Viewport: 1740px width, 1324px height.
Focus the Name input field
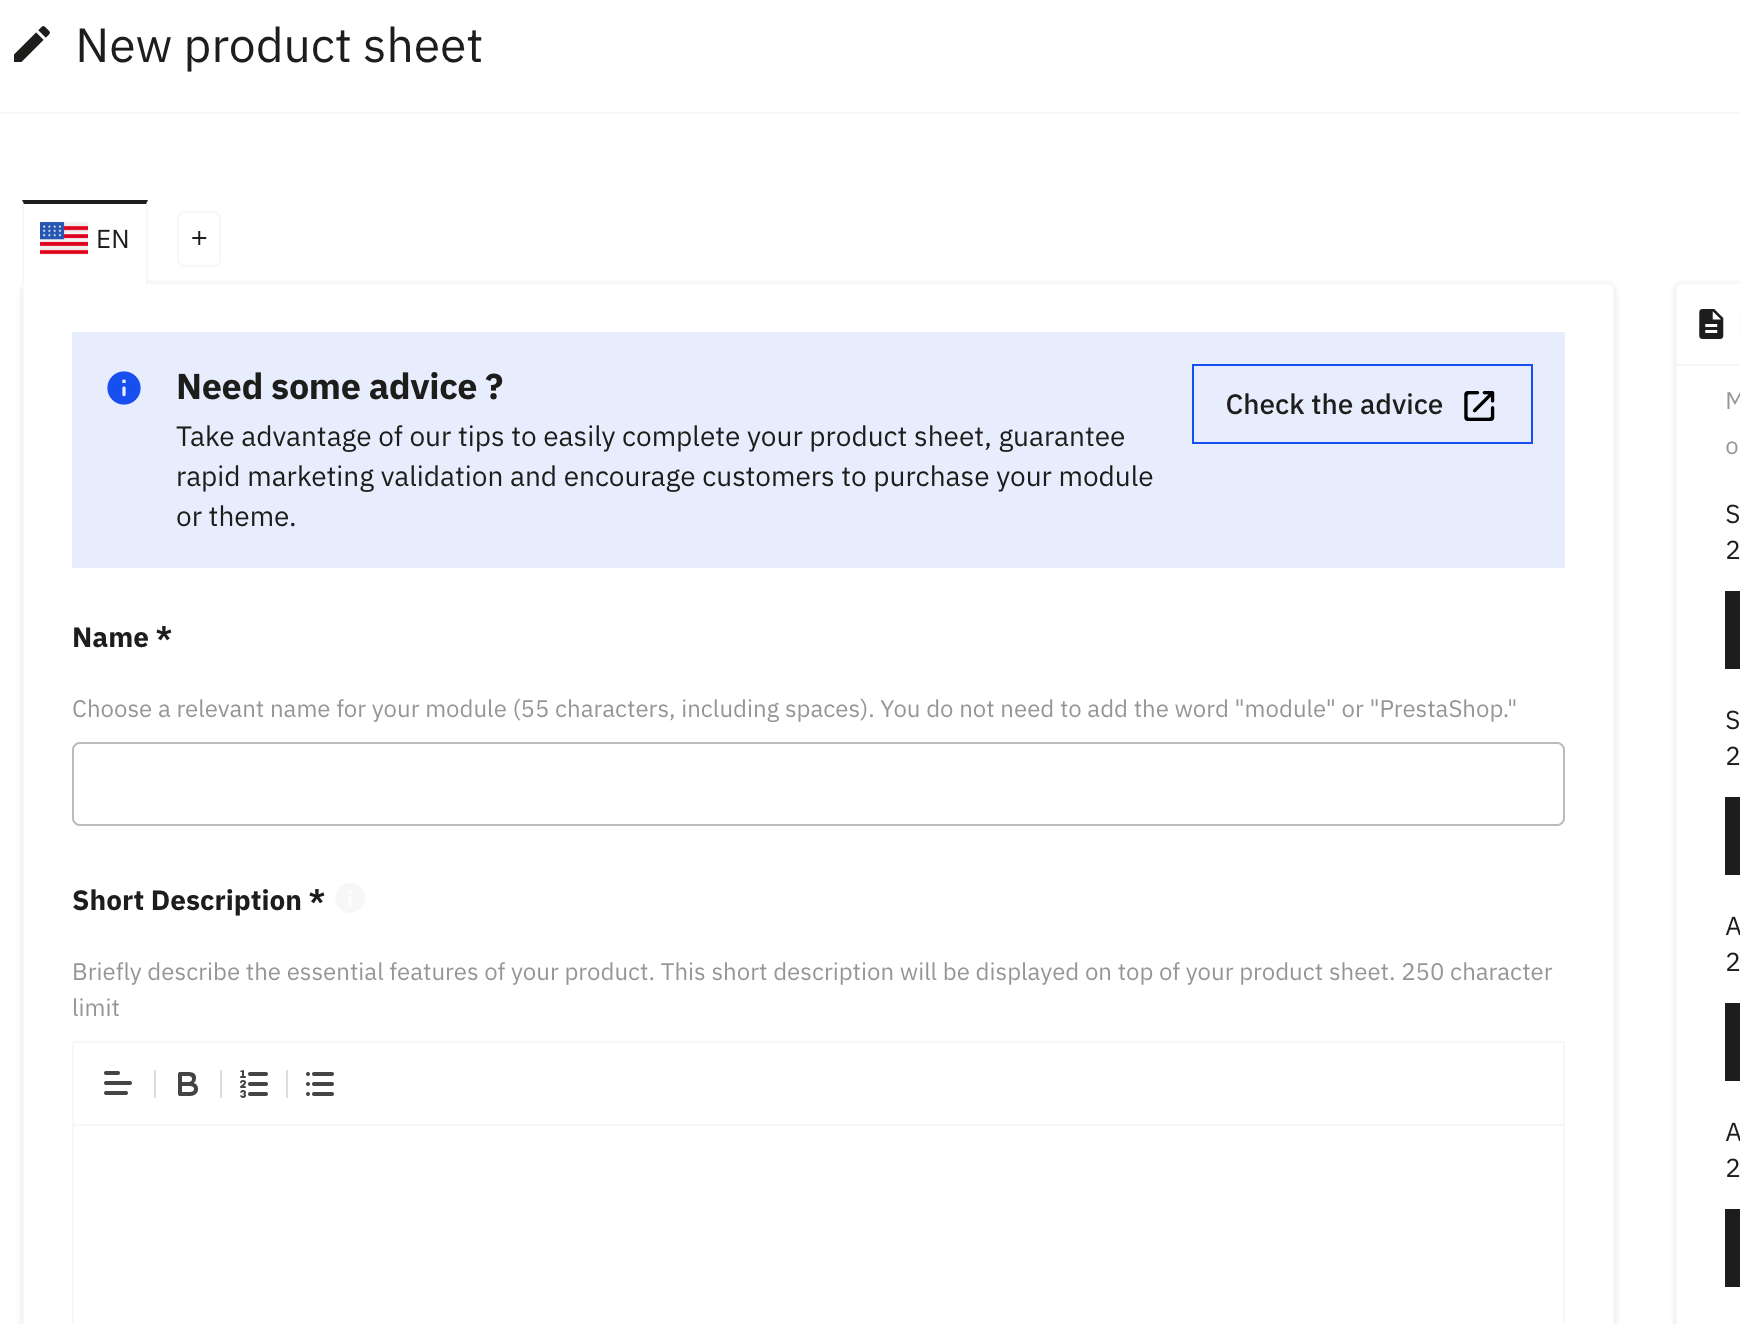coord(818,784)
